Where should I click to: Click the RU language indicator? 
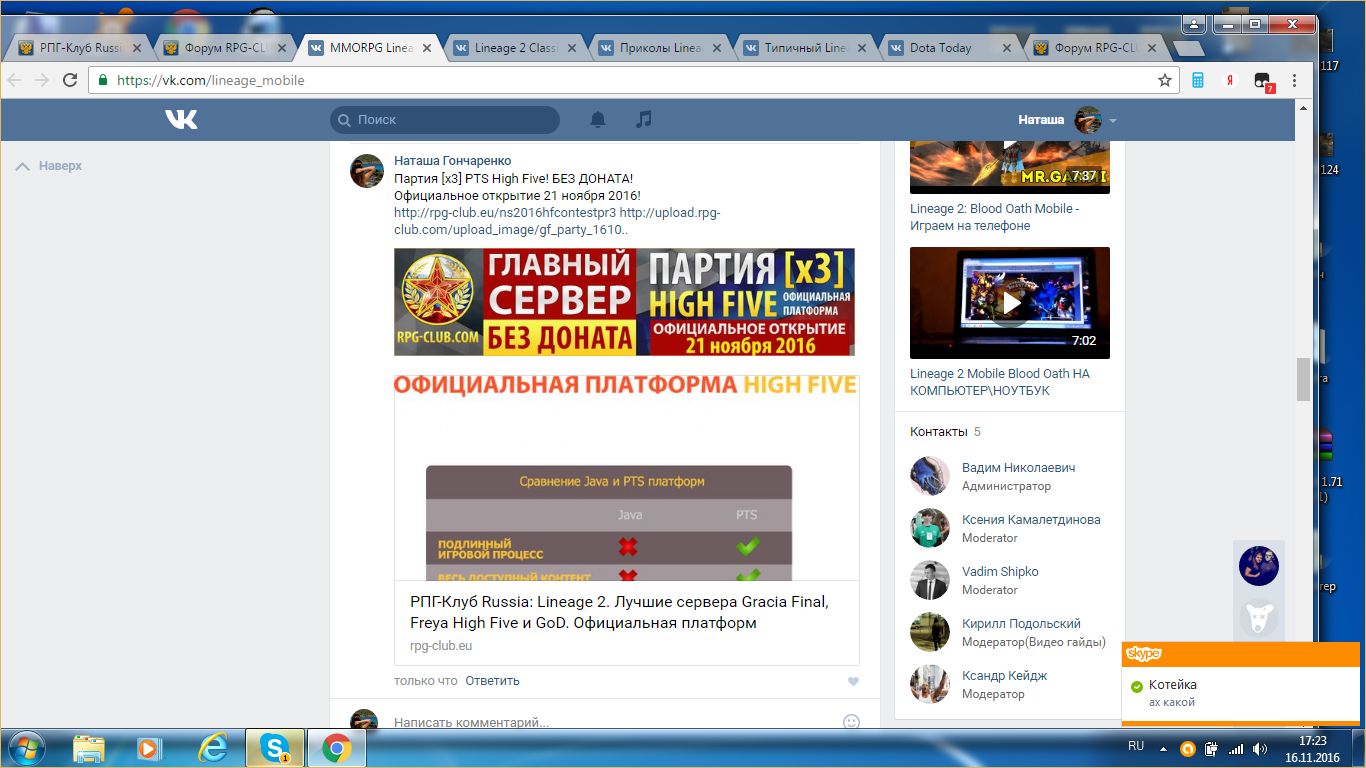pyautogui.click(x=1136, y=746)
